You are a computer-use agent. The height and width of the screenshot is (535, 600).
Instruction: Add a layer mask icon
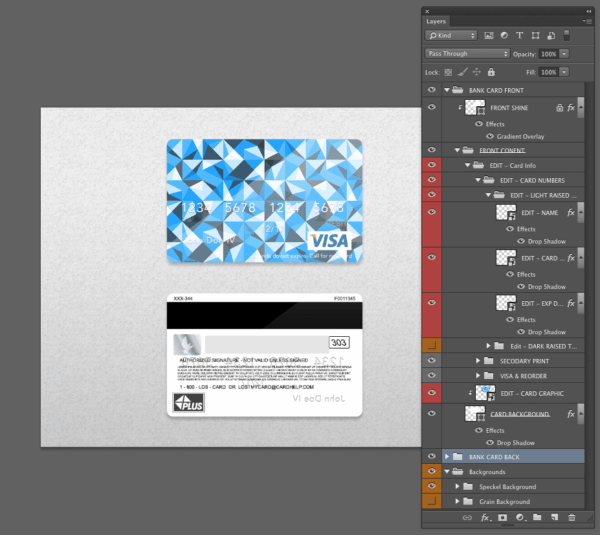[x=502, y=517]
